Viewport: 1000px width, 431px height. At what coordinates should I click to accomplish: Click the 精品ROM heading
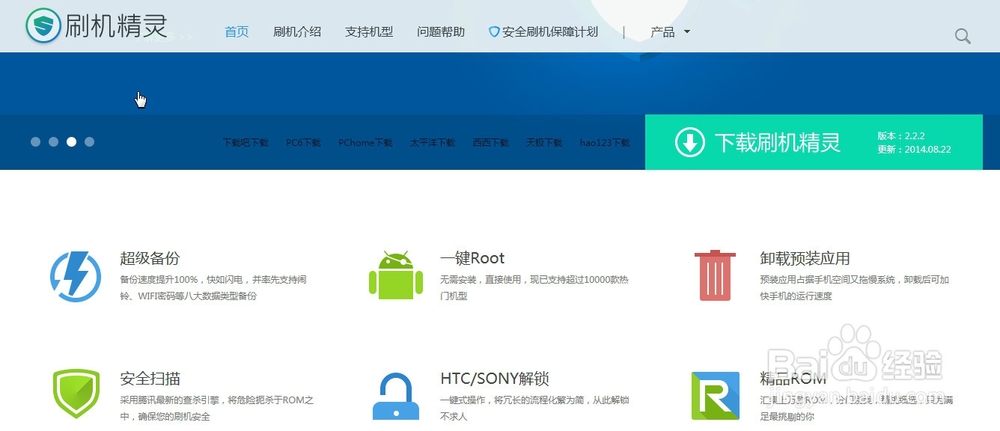pyautogui.click(x=793, y=379)
